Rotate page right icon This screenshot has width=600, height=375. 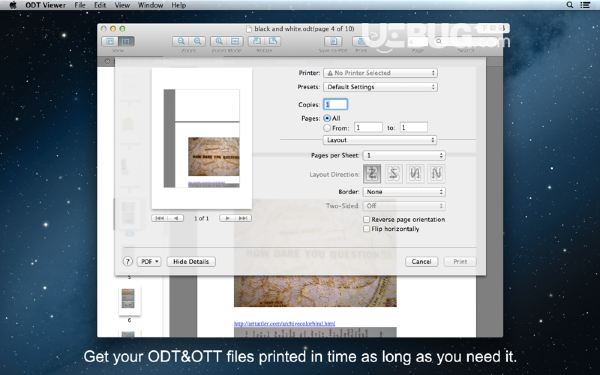pos(273,41)
